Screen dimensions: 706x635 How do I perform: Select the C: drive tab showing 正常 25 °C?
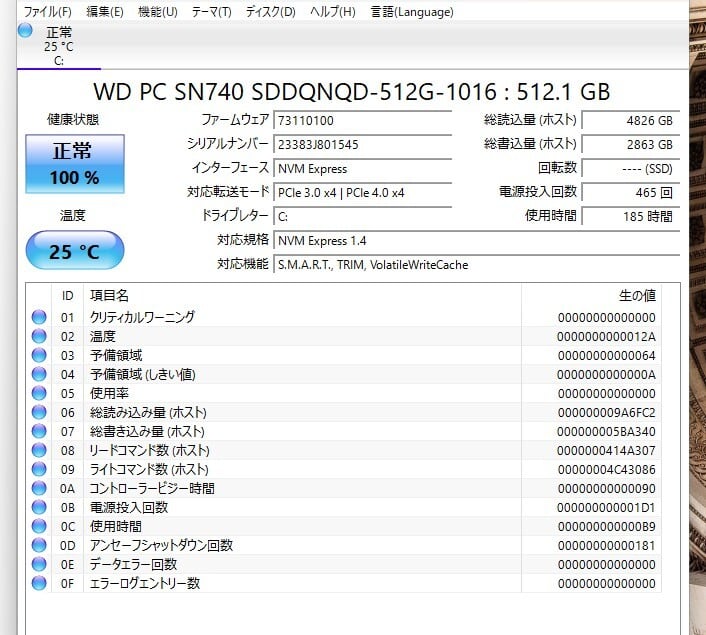59,46
